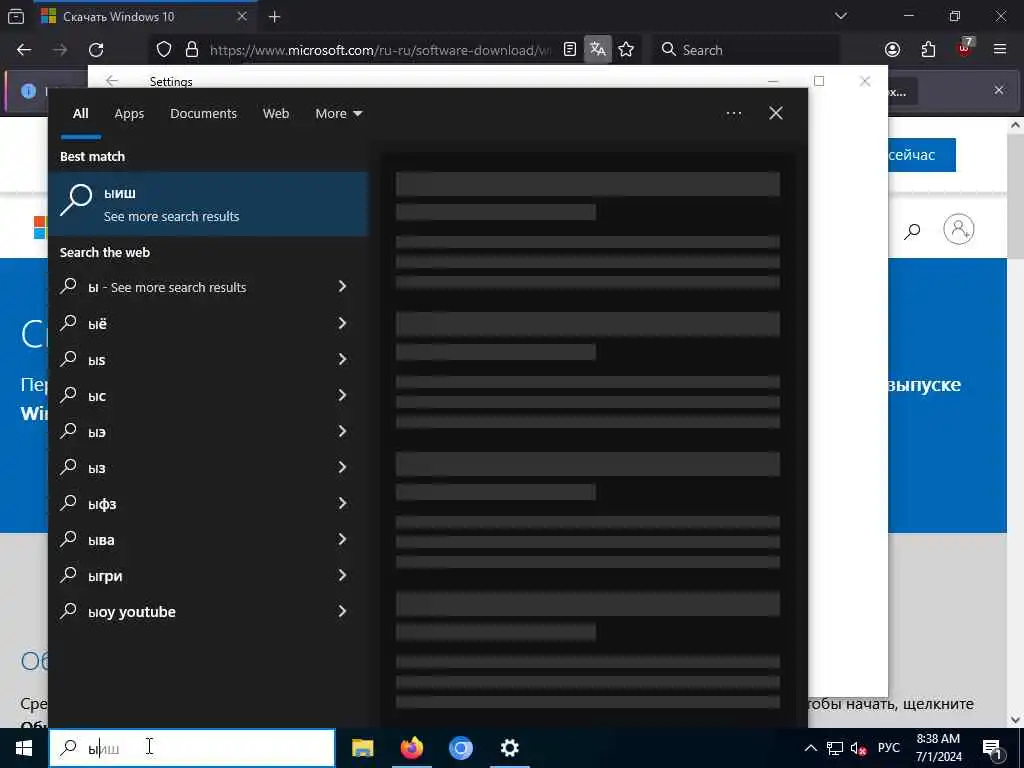
Task: Open Chromium from the taskbar
Action: (x=460, y=748)
